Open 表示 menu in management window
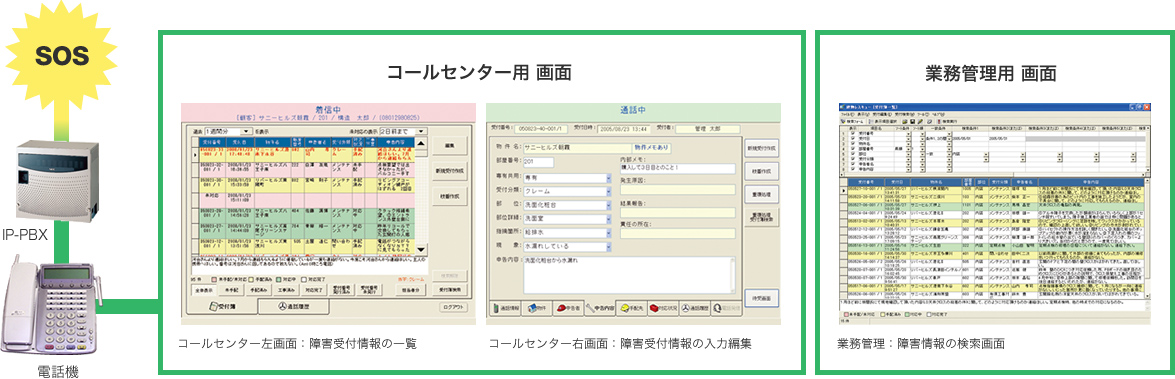Screen dimensions: 1175x379 [863, 114]
